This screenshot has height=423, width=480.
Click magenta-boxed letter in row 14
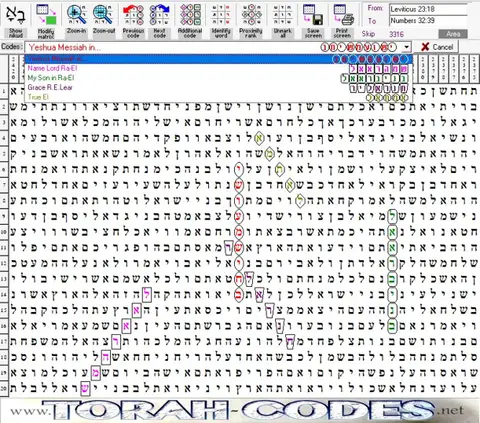147,295
